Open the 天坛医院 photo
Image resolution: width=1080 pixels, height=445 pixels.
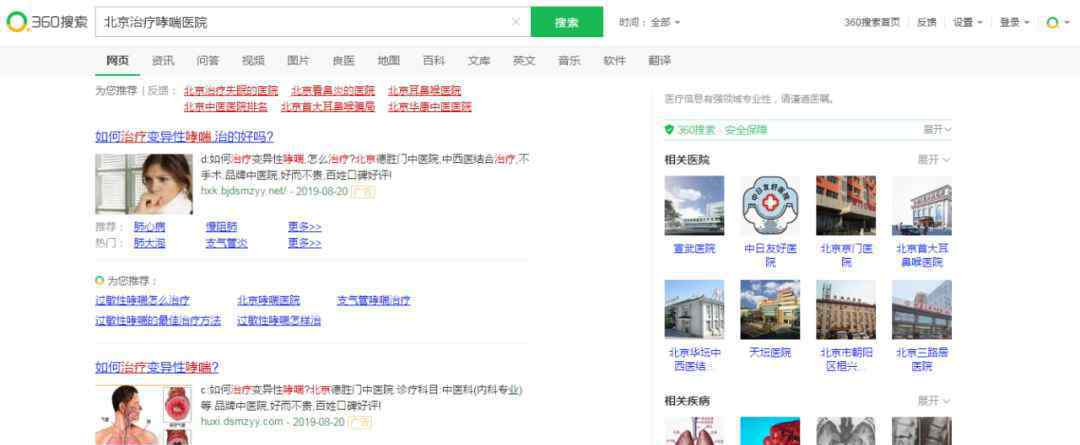click(x=770, y=309)
